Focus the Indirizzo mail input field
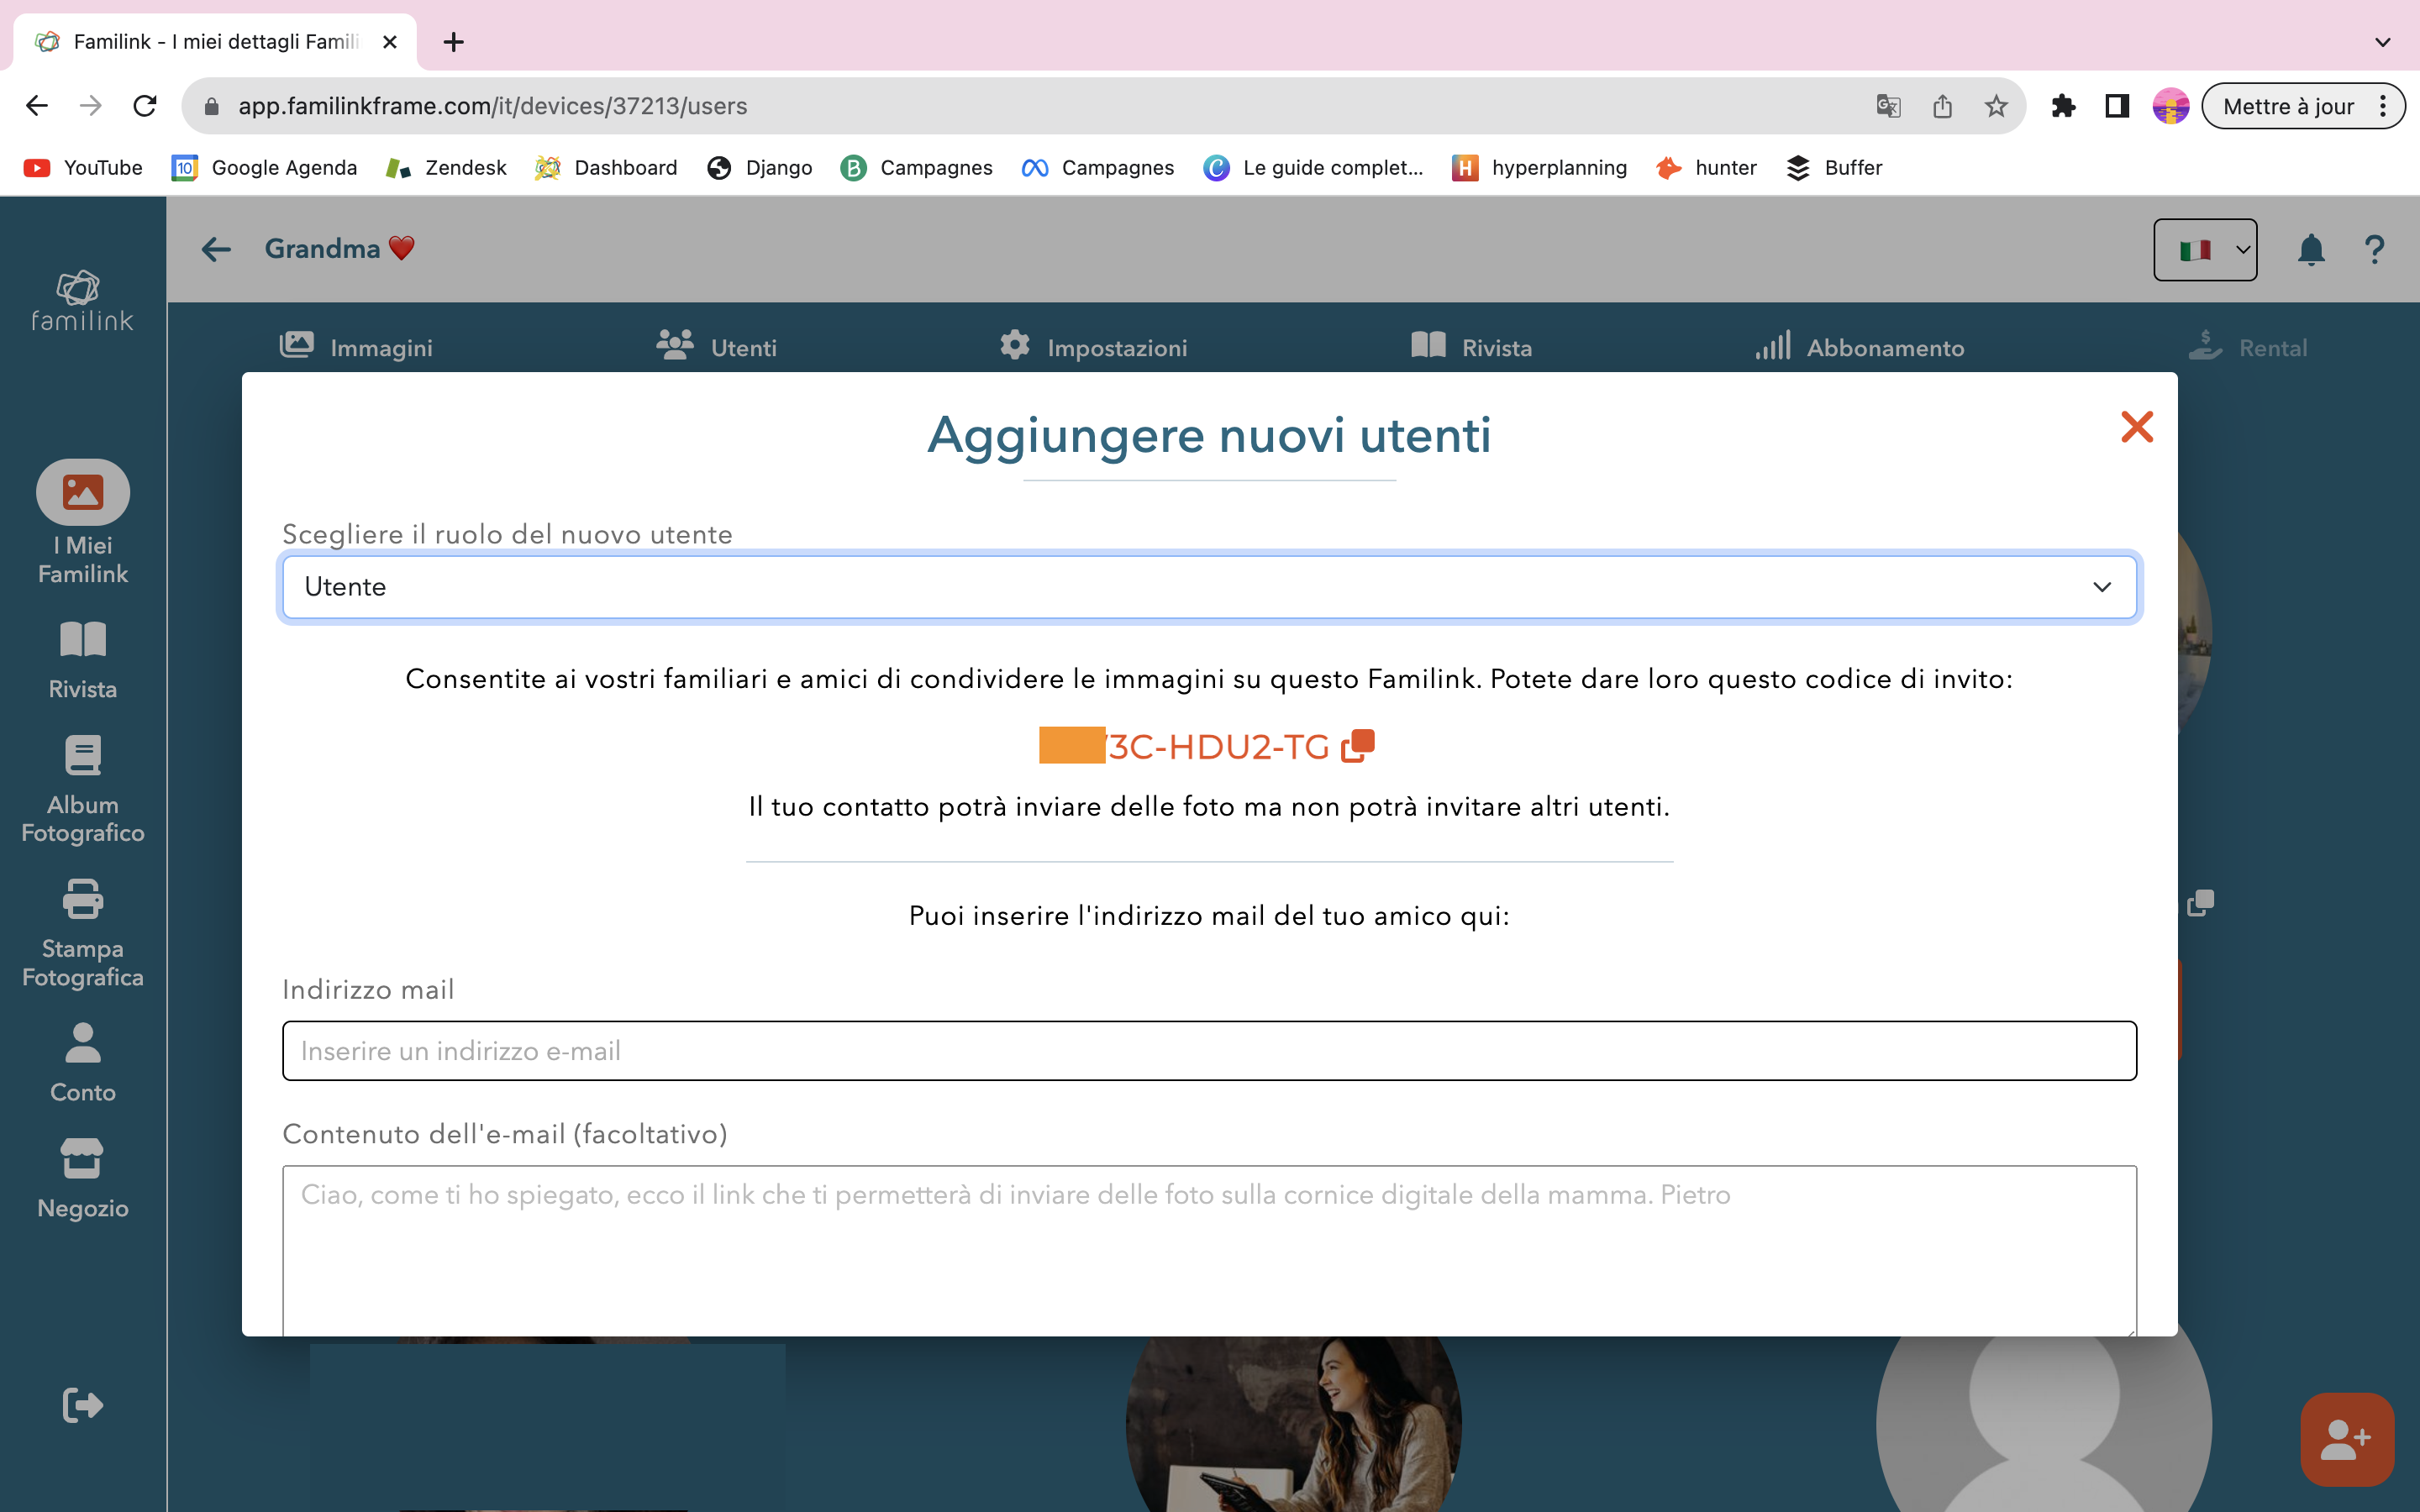Image resolution: width=2420 pixels, height=1512 pixels. [1209, 1051]
